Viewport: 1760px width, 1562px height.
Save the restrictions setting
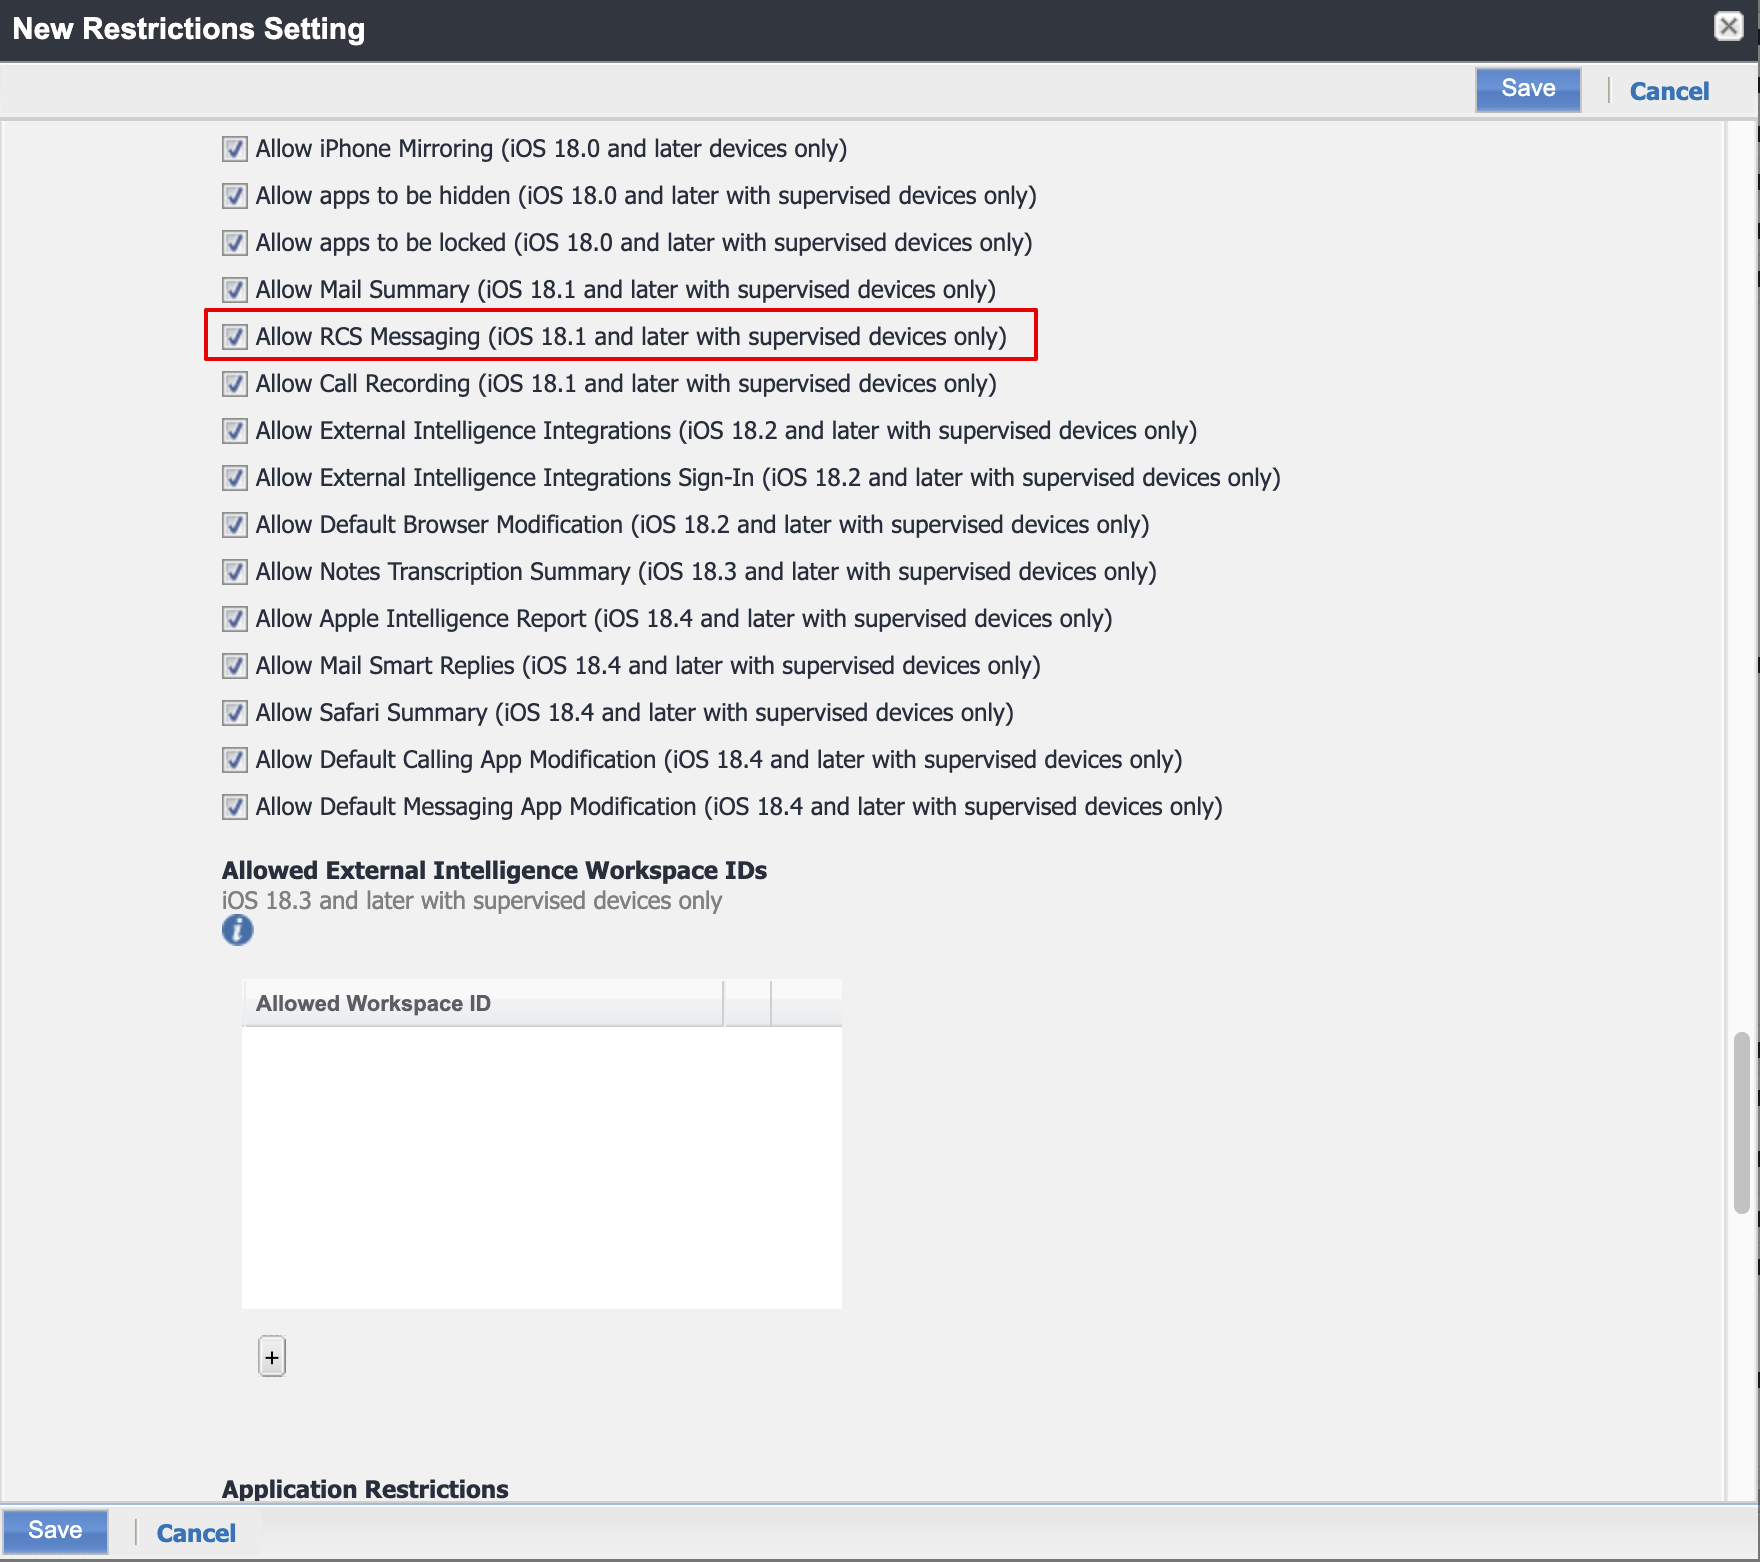tap(1527, 89)
